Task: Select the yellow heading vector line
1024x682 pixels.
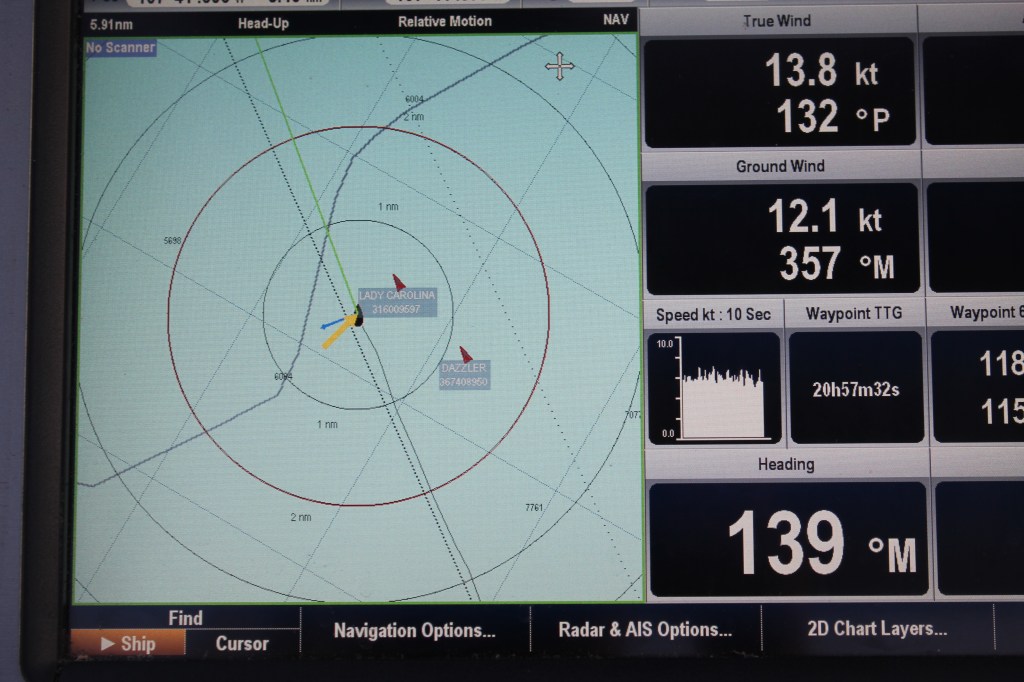Action: pos(338,333)
